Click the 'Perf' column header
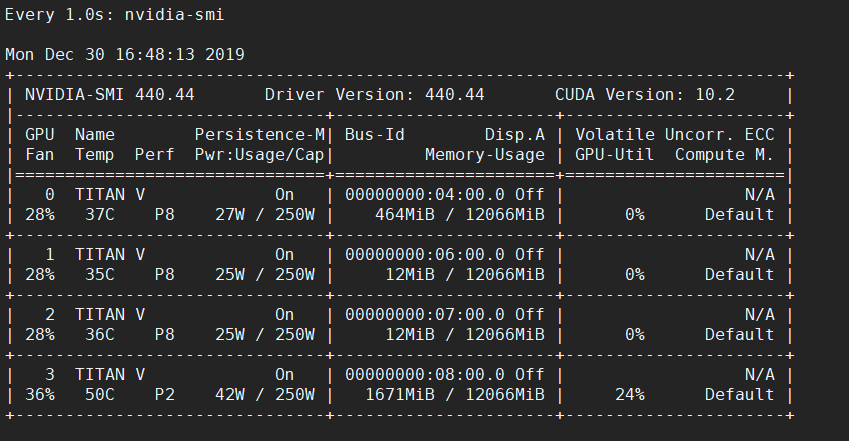Screen dimensions: 849x441 (x=155, y=155)
